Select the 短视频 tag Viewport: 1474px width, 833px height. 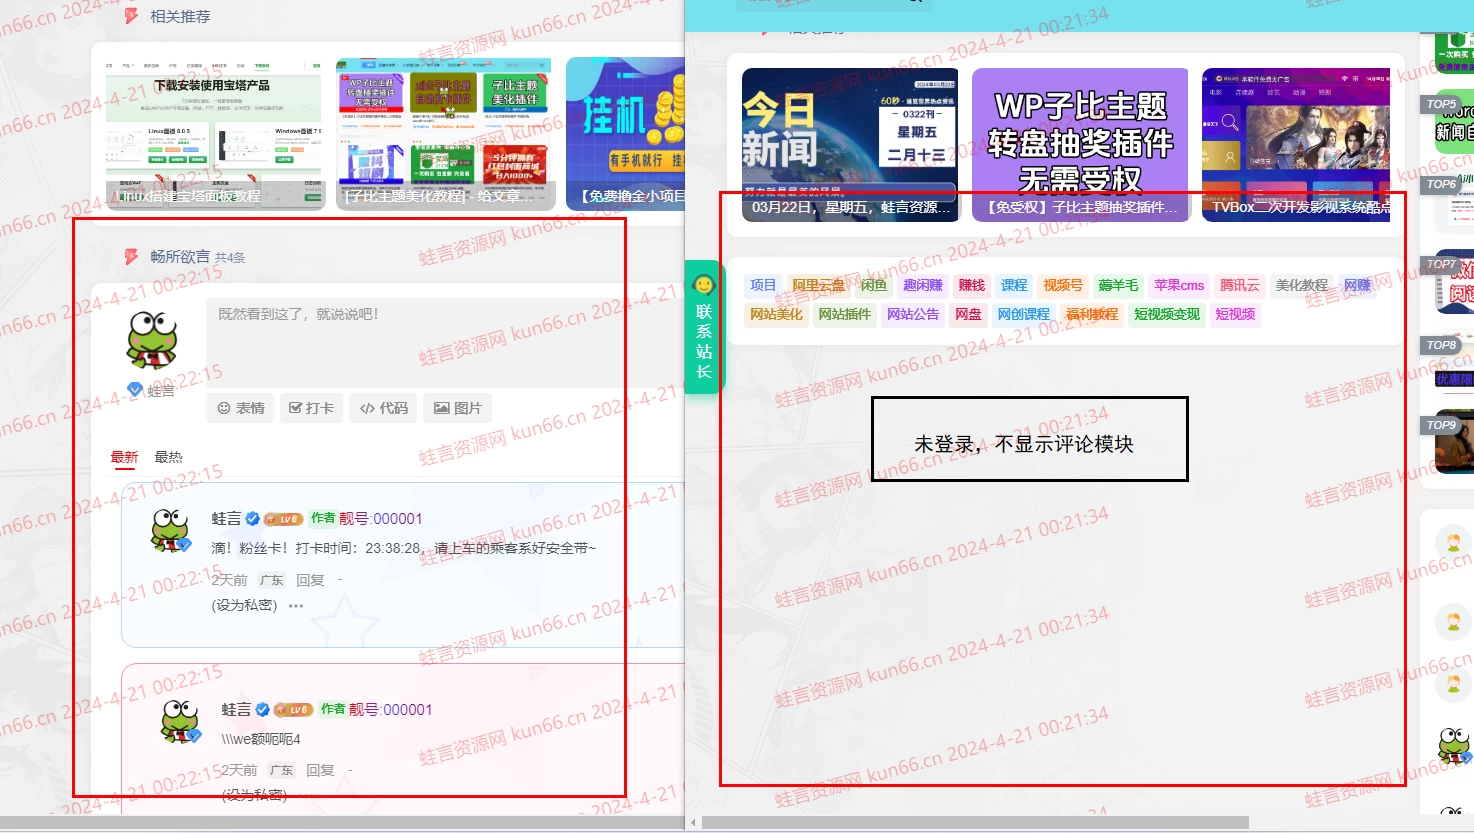(1235, 314)
